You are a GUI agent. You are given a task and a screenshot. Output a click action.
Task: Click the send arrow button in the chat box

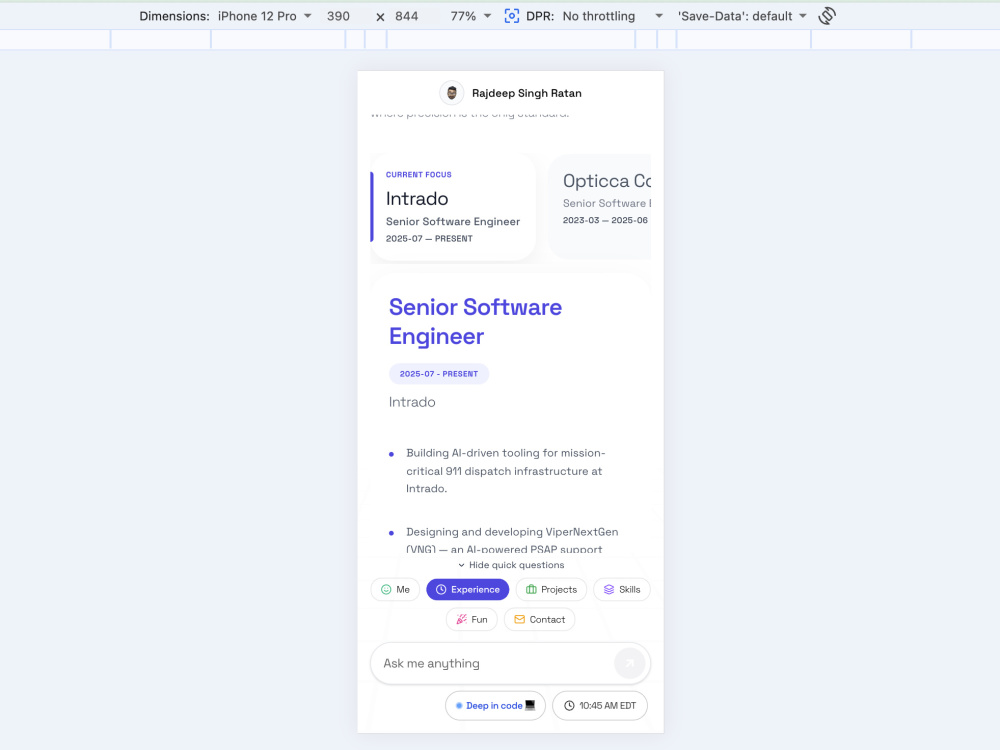[x=629, y=663]
